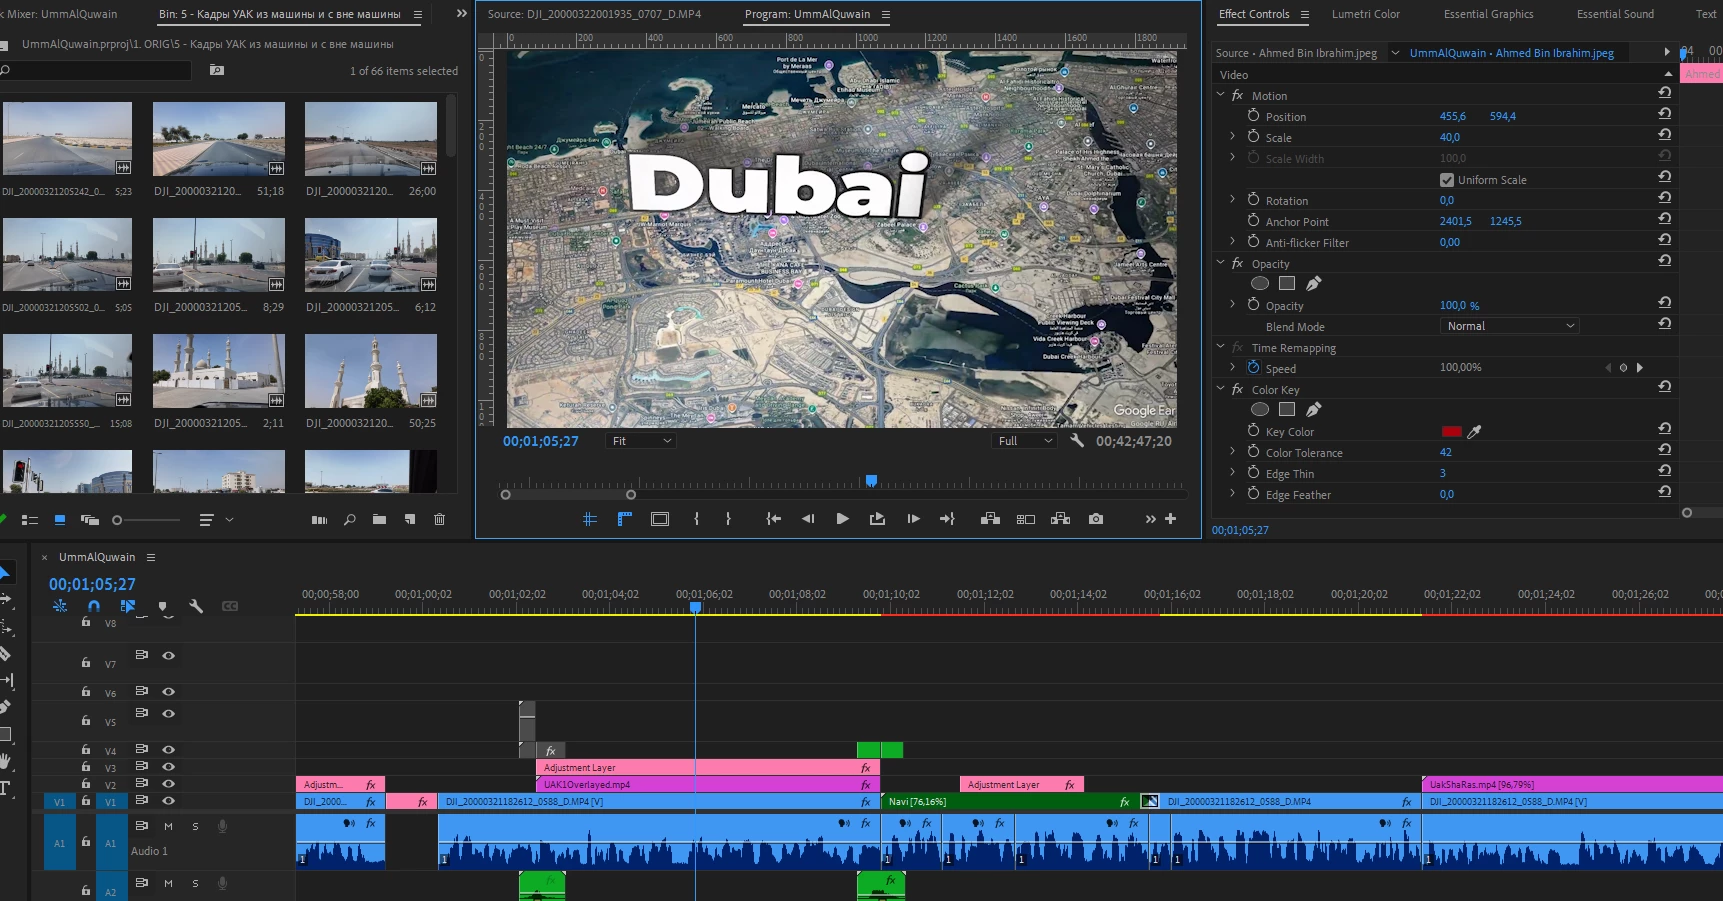Image resolution: width=1723 pixels, height=901 pixels.
Task: Open the UmmAlQuwain sequence panel menu
Action: click(x=151, y=557)
